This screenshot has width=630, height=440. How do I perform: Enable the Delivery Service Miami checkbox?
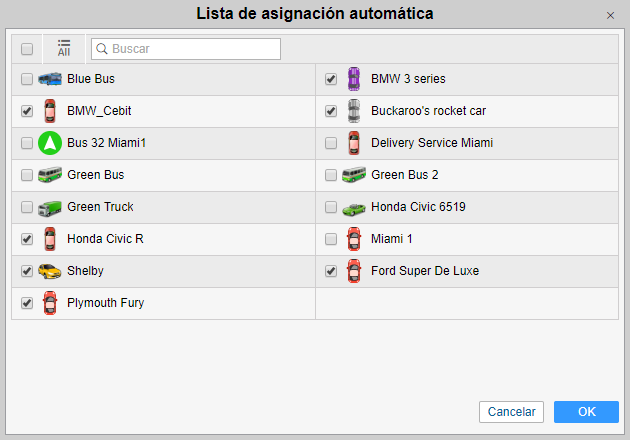click(x=331, y=143)
